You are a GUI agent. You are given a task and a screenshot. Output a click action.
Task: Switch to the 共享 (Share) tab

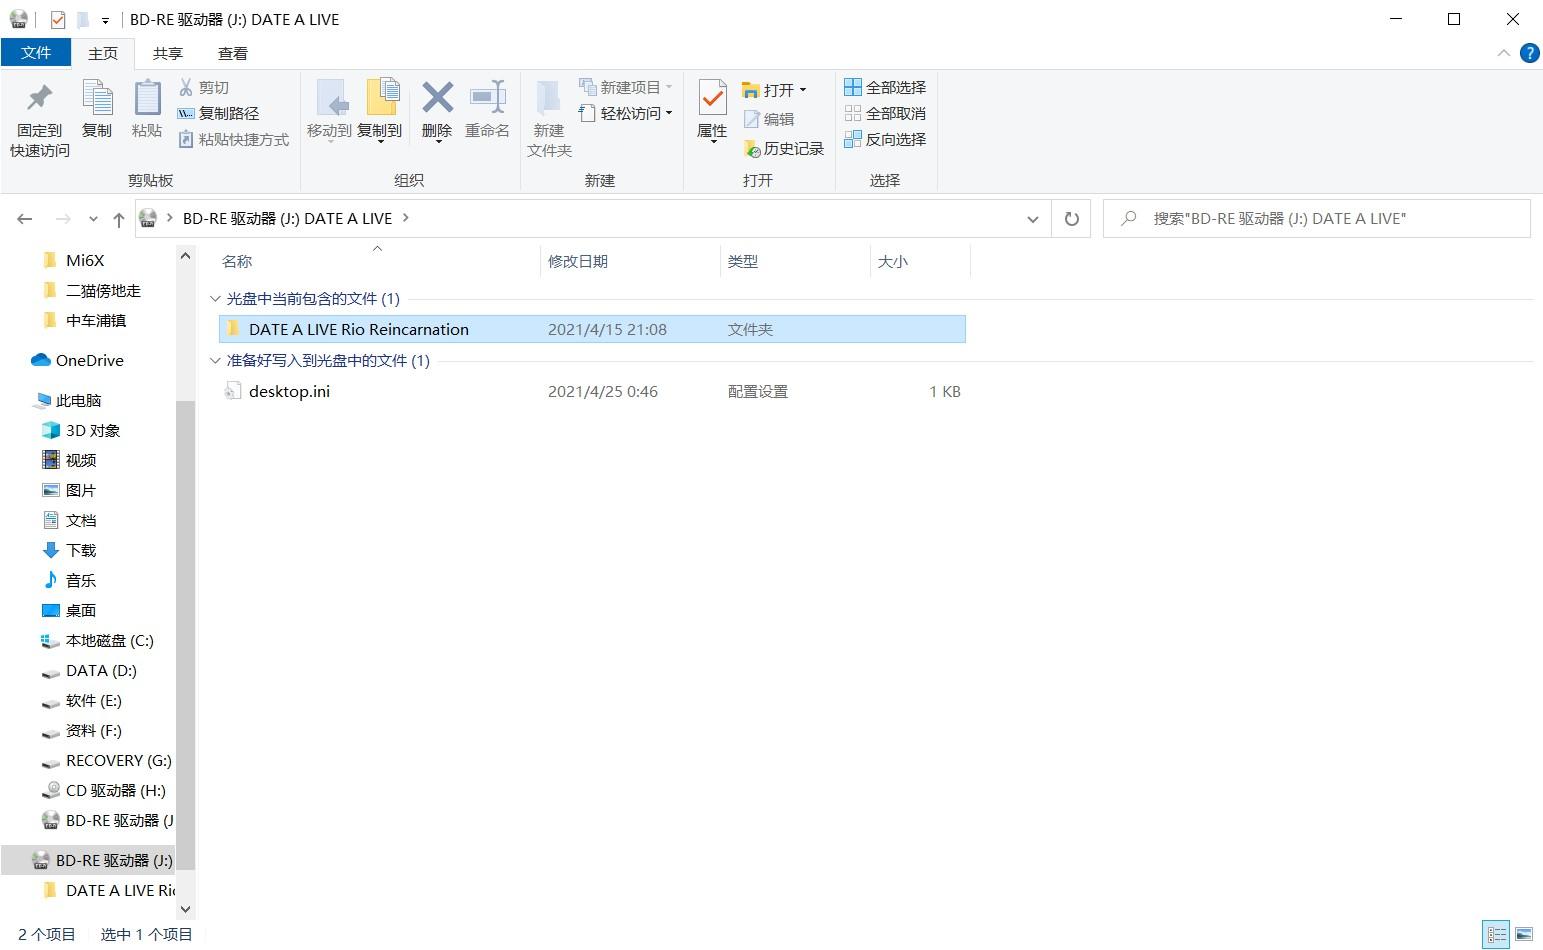coord(168,54)
